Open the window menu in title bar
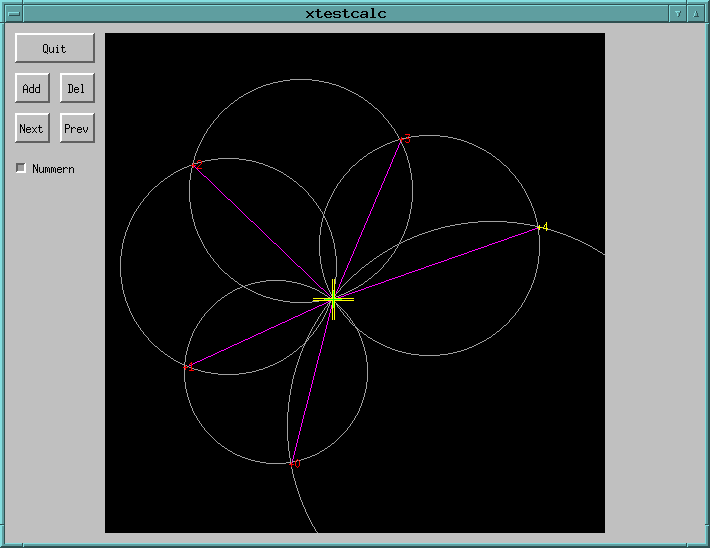Image resolution: width=710 pixels, height=548 pixels. tap(14, 13)
